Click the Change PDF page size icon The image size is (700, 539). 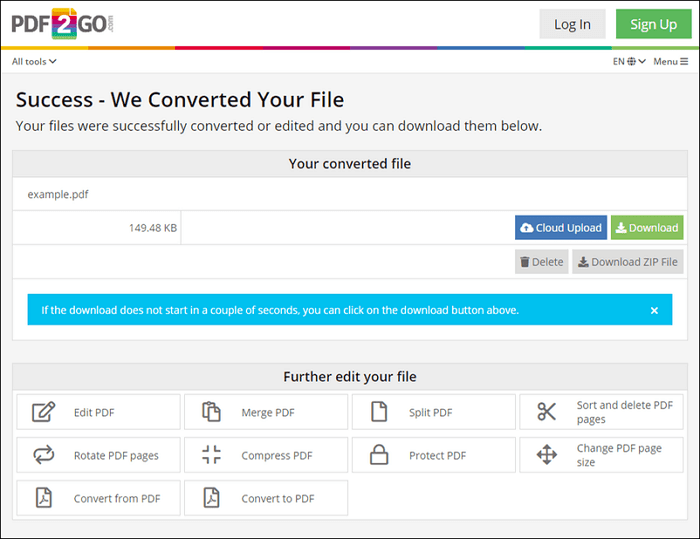click(546, 455)
